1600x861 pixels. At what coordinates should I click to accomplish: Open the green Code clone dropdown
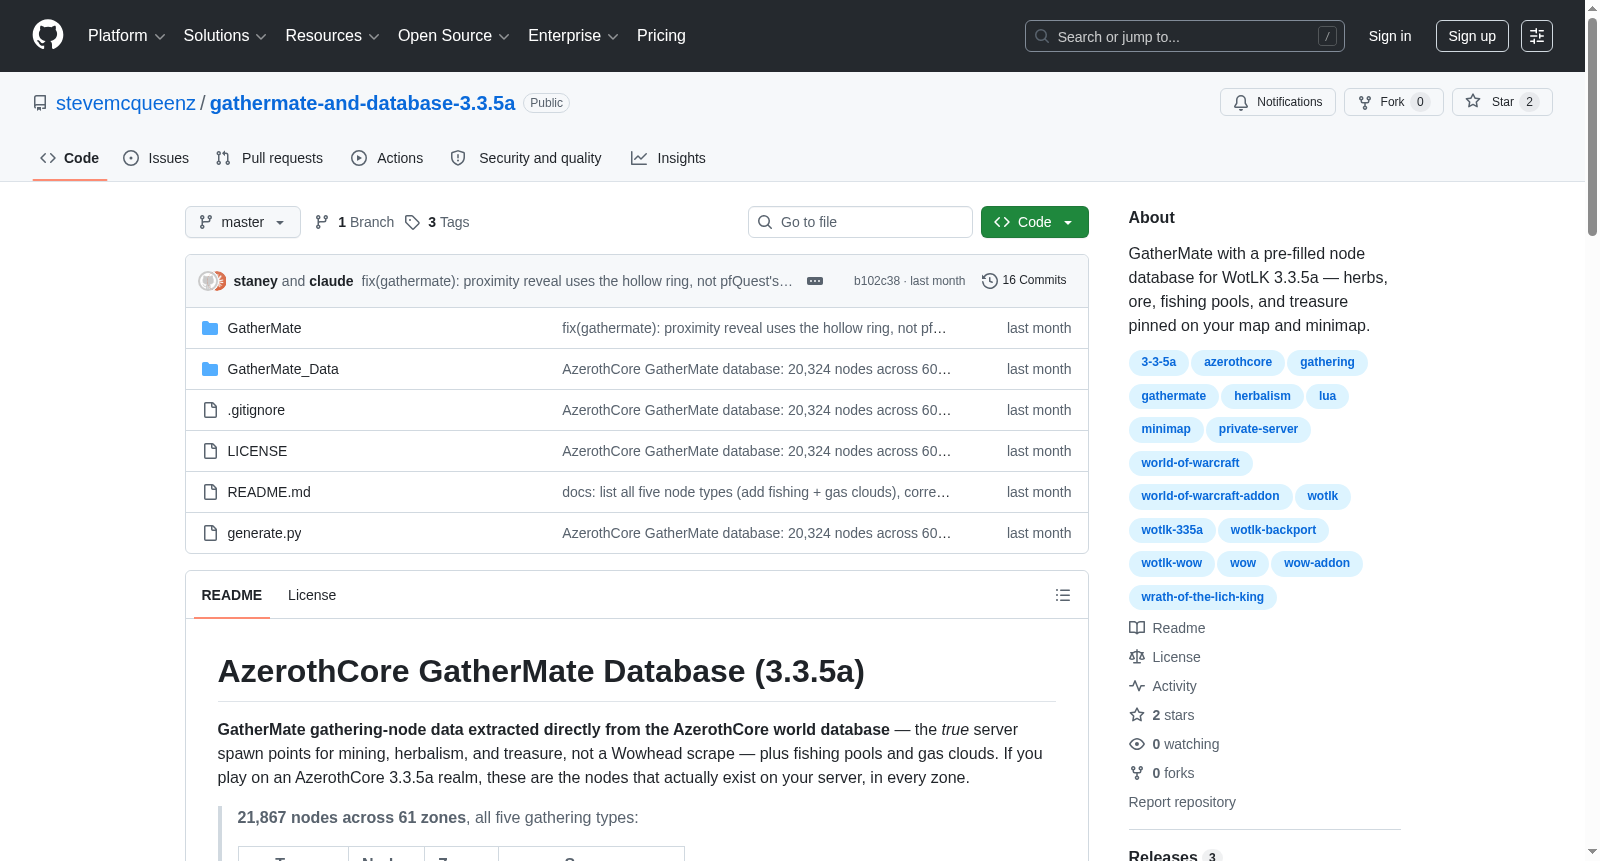[1035, 222]
